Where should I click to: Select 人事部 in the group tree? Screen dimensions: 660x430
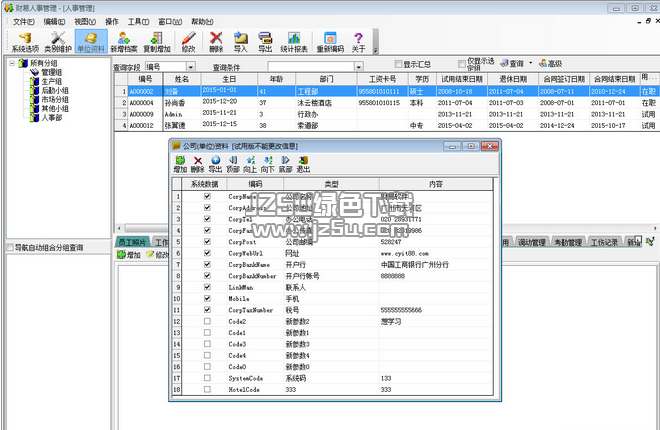[51, 117]
